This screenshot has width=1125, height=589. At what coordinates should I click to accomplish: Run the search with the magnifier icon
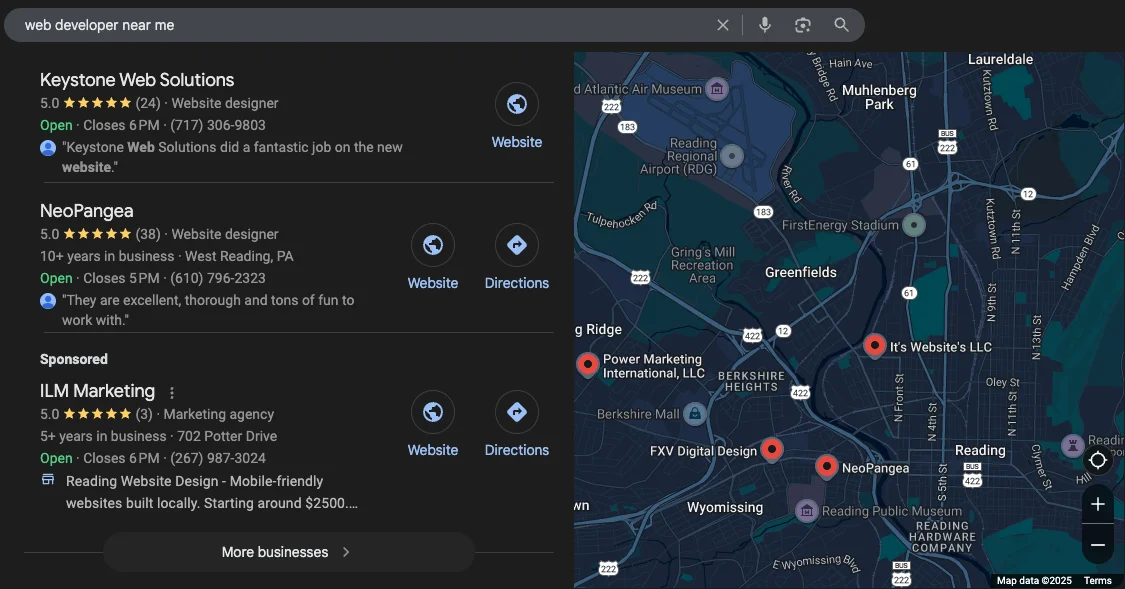click(841, 24)
